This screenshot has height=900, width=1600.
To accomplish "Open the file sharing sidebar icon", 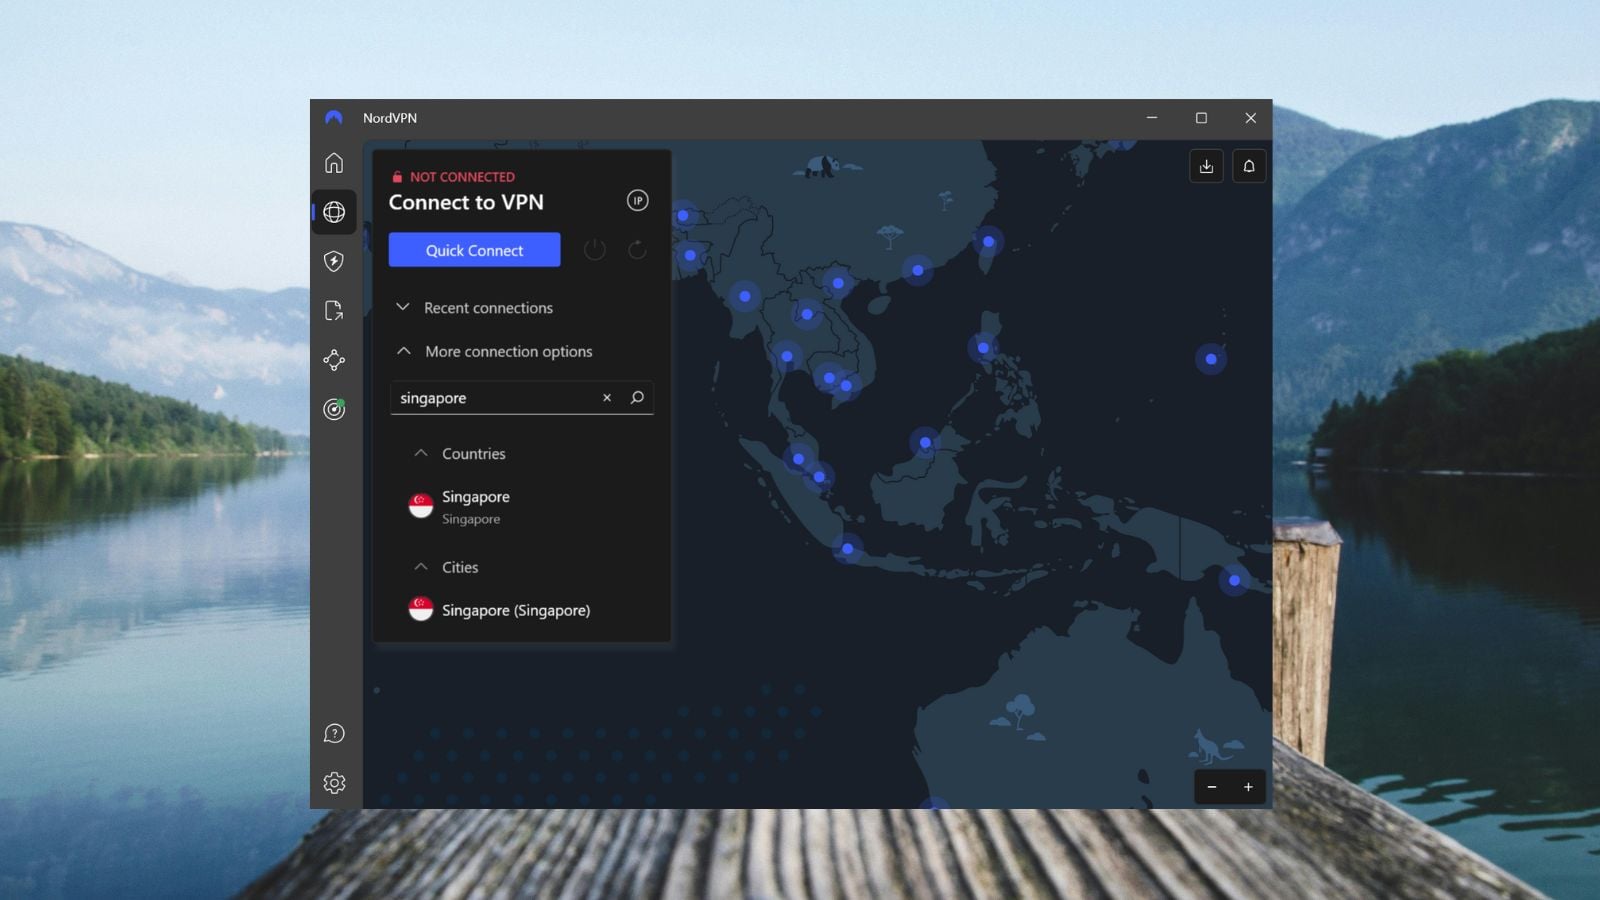I will [334, 311].
